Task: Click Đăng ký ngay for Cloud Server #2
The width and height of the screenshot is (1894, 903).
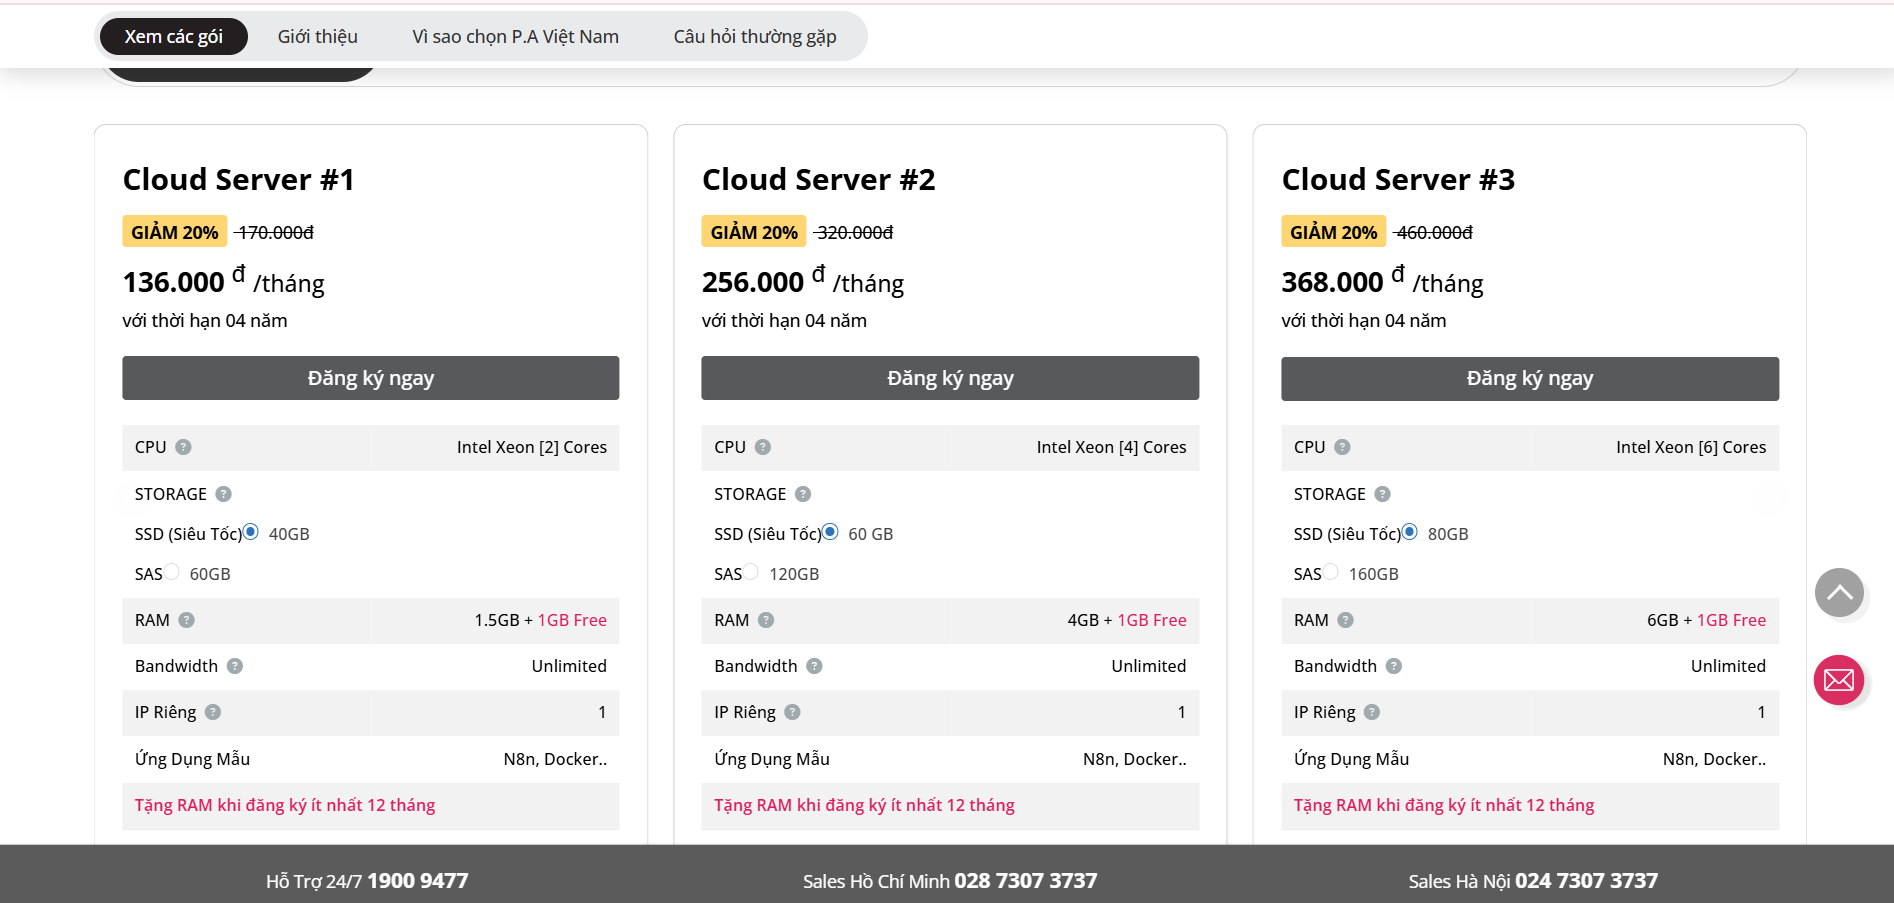Action: [x=949, y=378]
